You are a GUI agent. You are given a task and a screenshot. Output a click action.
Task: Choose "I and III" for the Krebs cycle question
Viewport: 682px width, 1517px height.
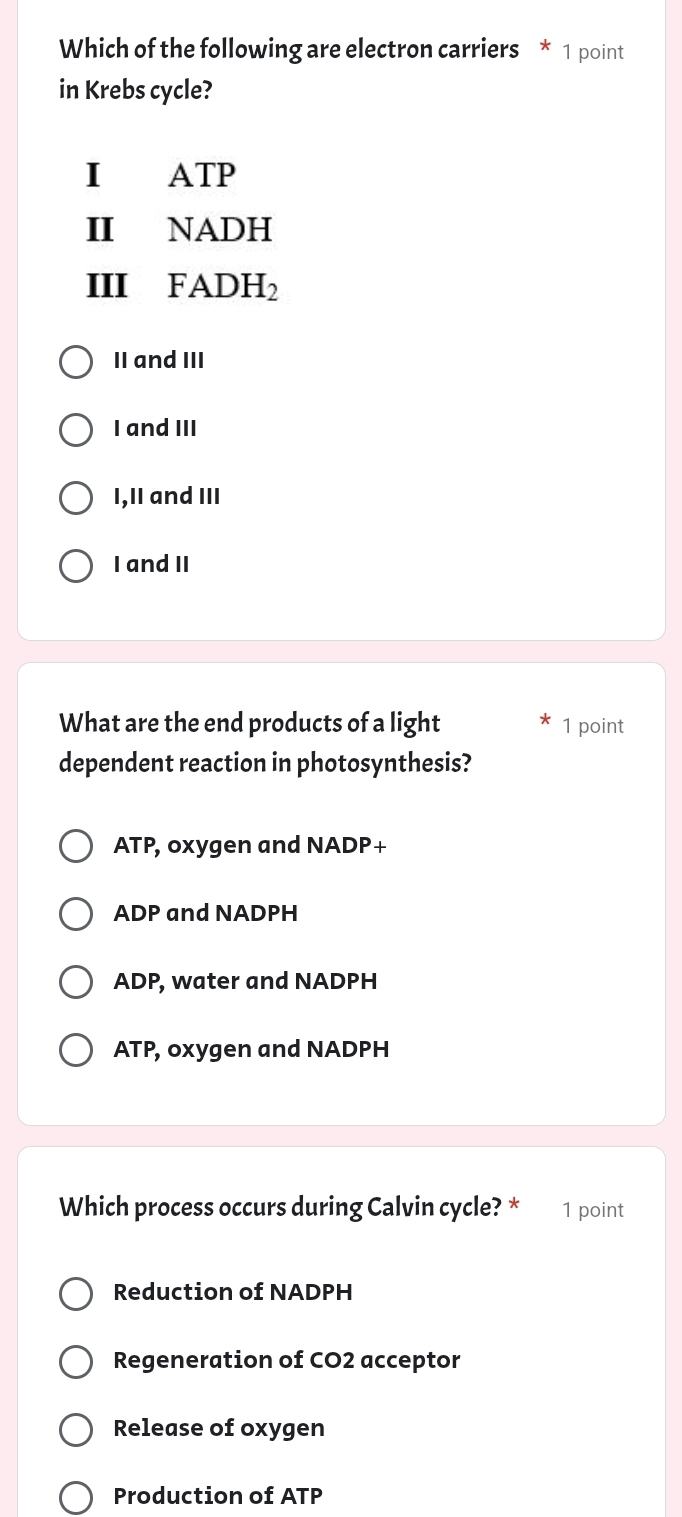(x=76, y=429)
